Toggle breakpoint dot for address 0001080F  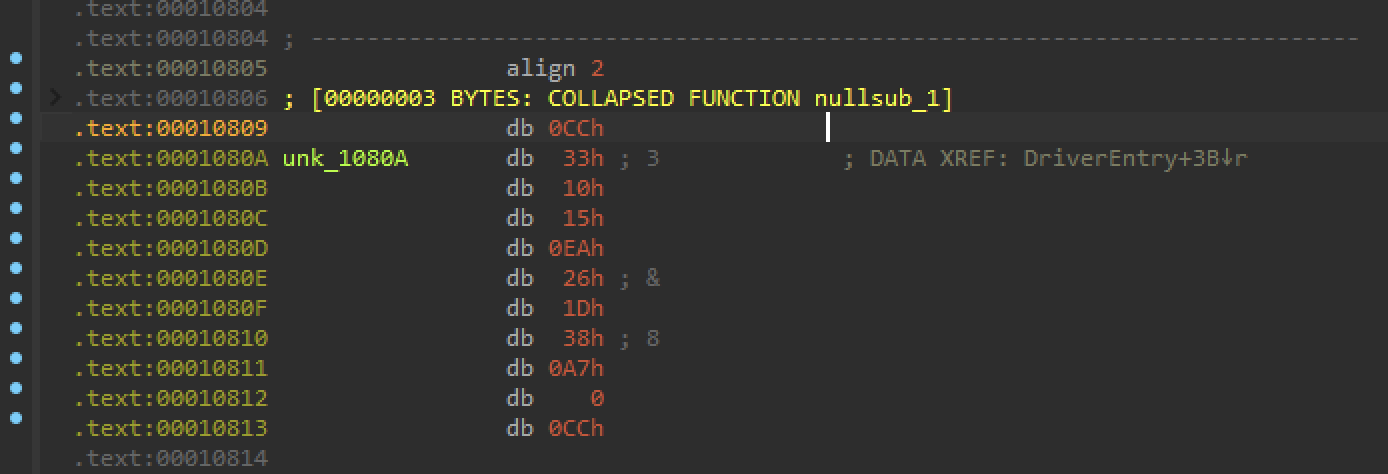point(16,298)
